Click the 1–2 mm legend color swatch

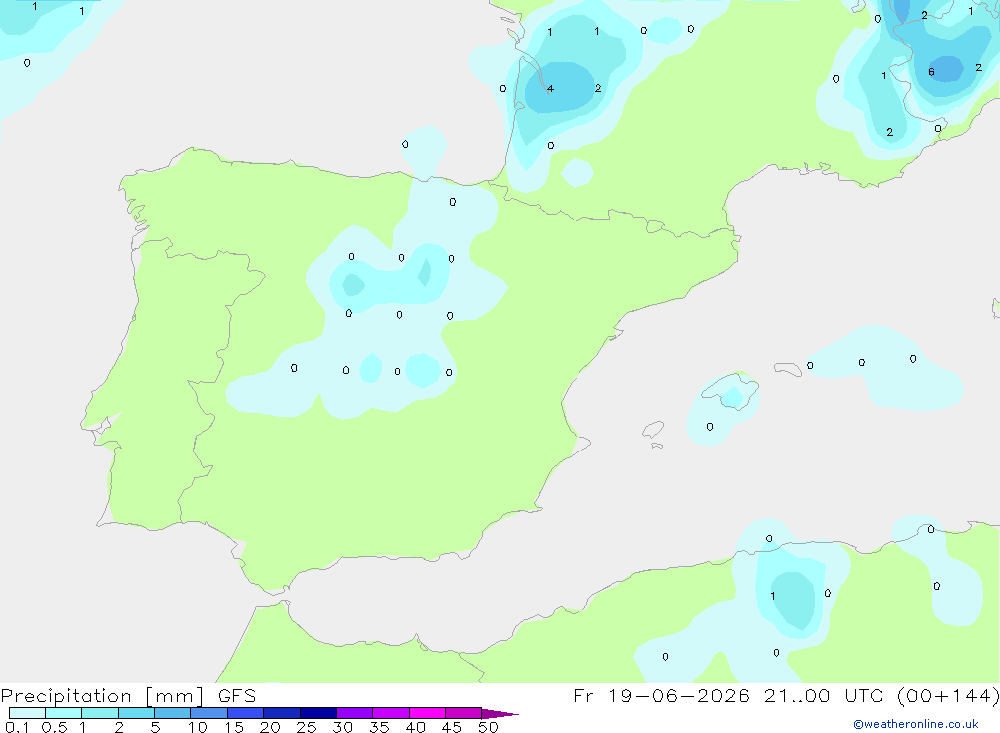coord(99,713)
